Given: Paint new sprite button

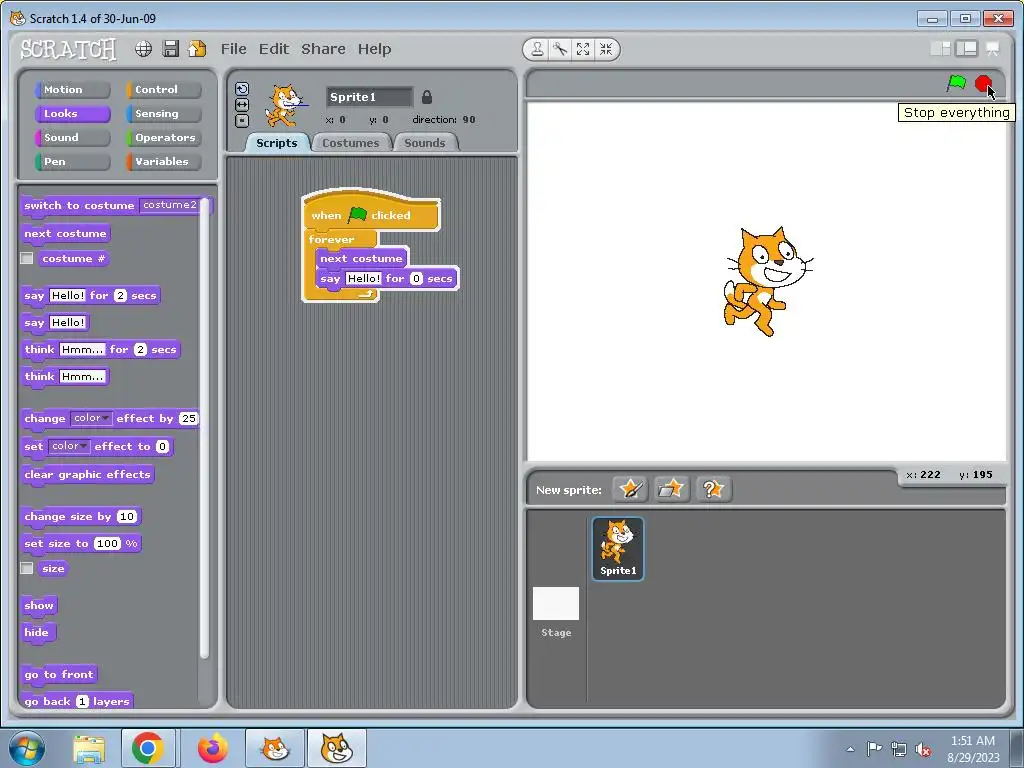Looking at the screenshot, I should pyautogui.click(x=630, y=489).
